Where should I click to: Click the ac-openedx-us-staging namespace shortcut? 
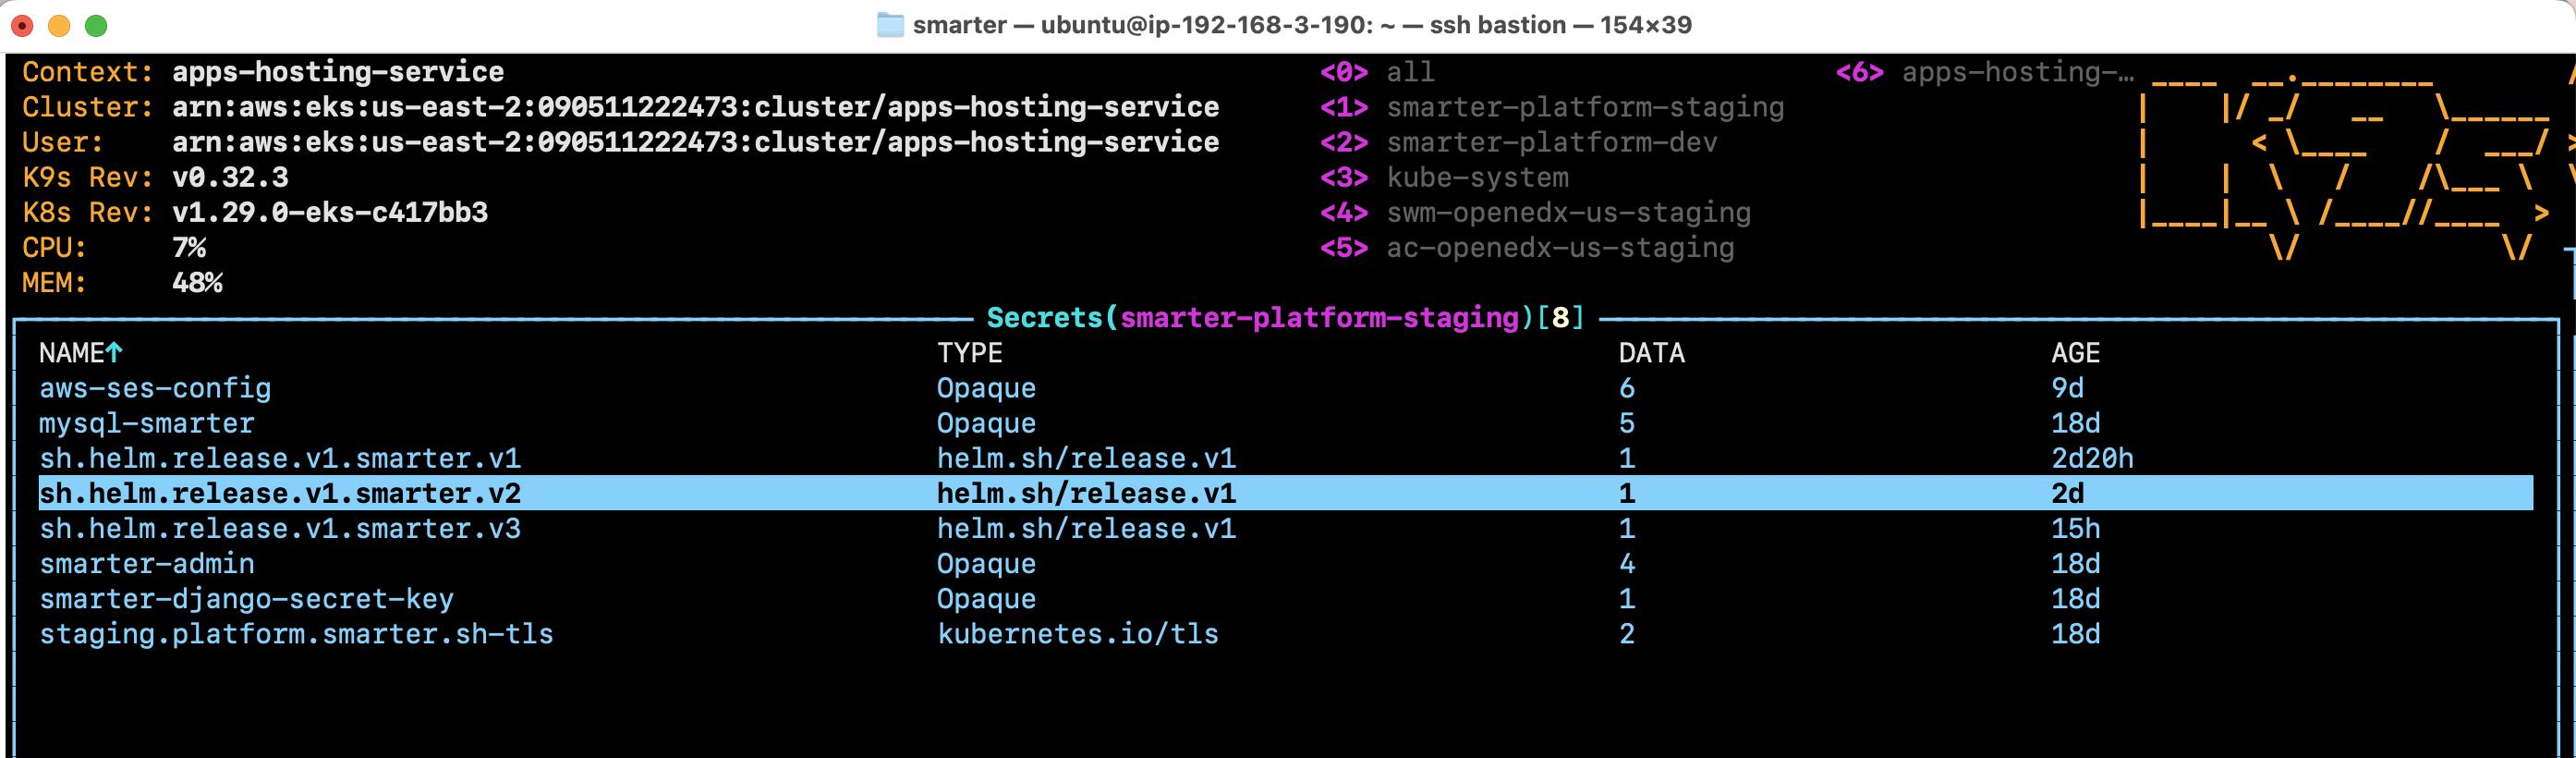tap(1527, 247)
